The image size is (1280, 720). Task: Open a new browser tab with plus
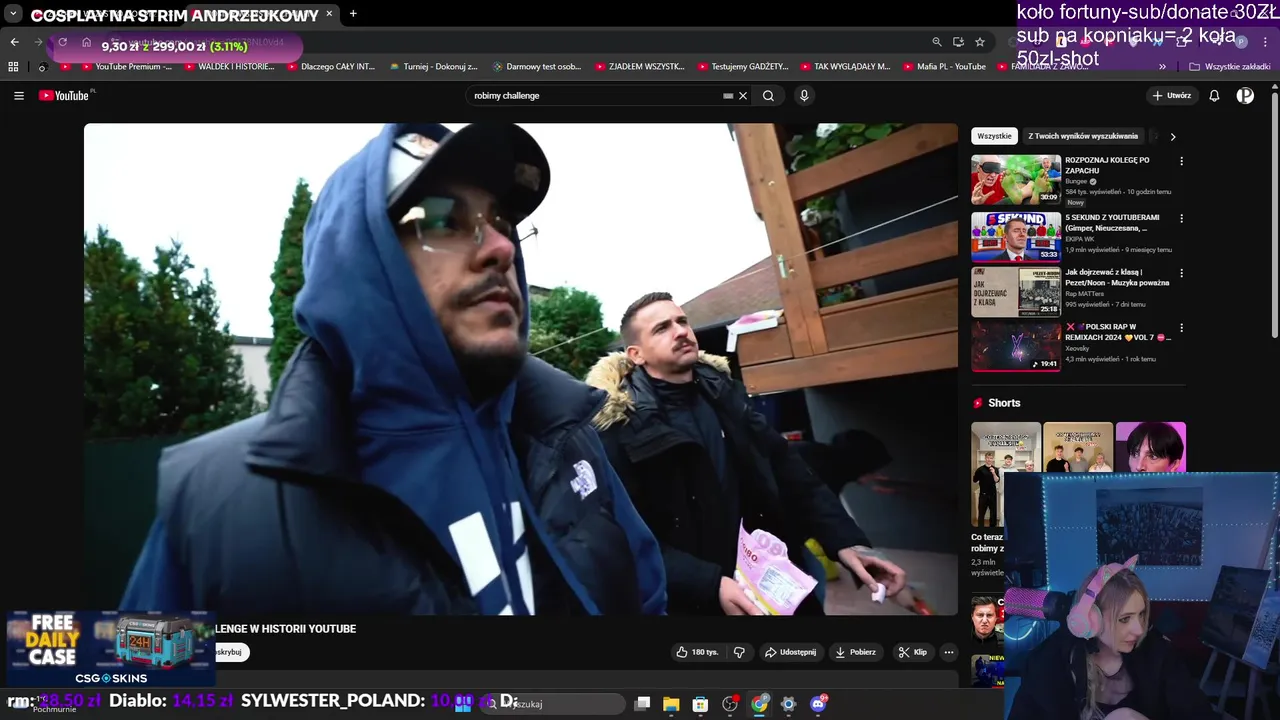click(353, 14)
